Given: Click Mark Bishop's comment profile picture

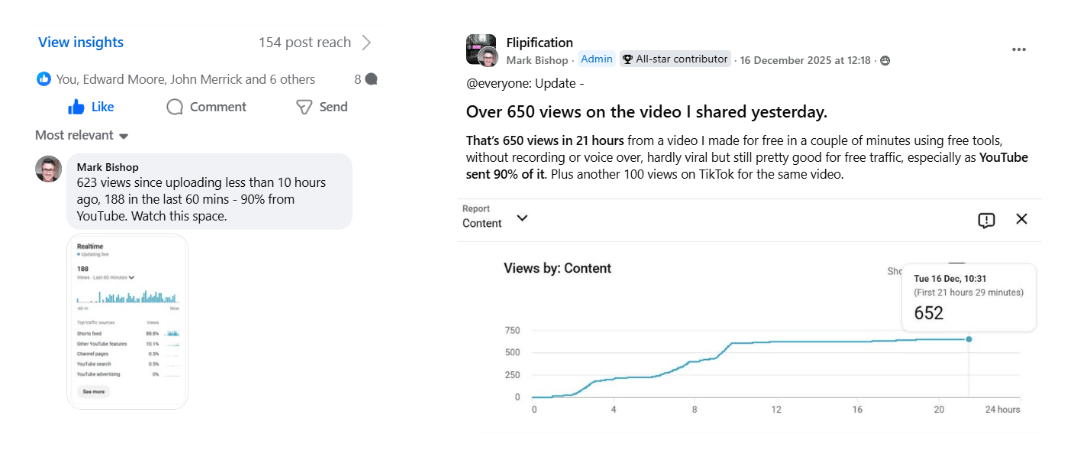Looking at the screenshot, I should tap(49, 170).
